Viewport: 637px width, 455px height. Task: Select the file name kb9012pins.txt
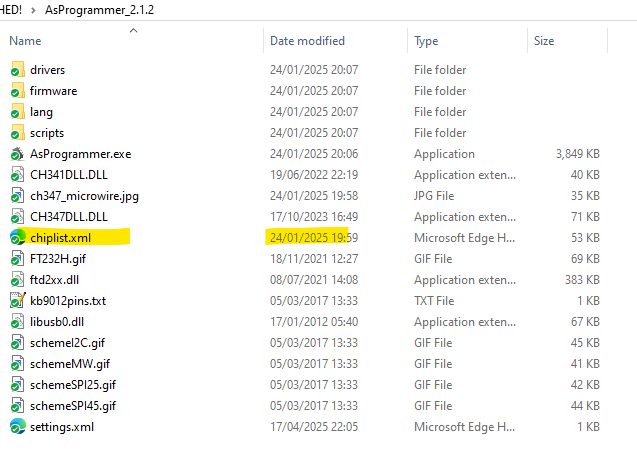tap(68, 301)
